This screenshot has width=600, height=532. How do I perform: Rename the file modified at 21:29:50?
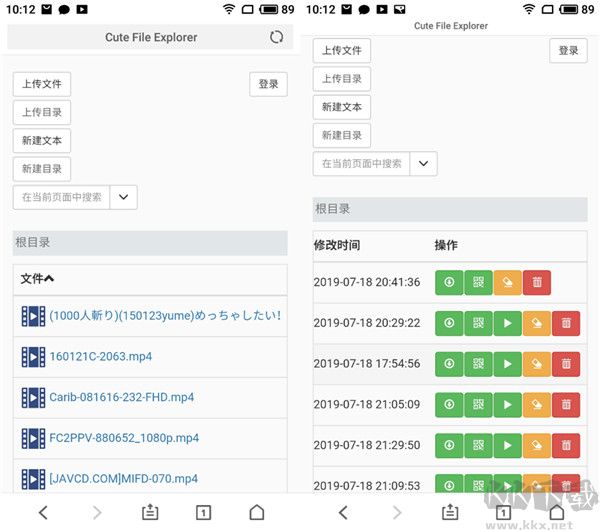[x=537, y=446]
